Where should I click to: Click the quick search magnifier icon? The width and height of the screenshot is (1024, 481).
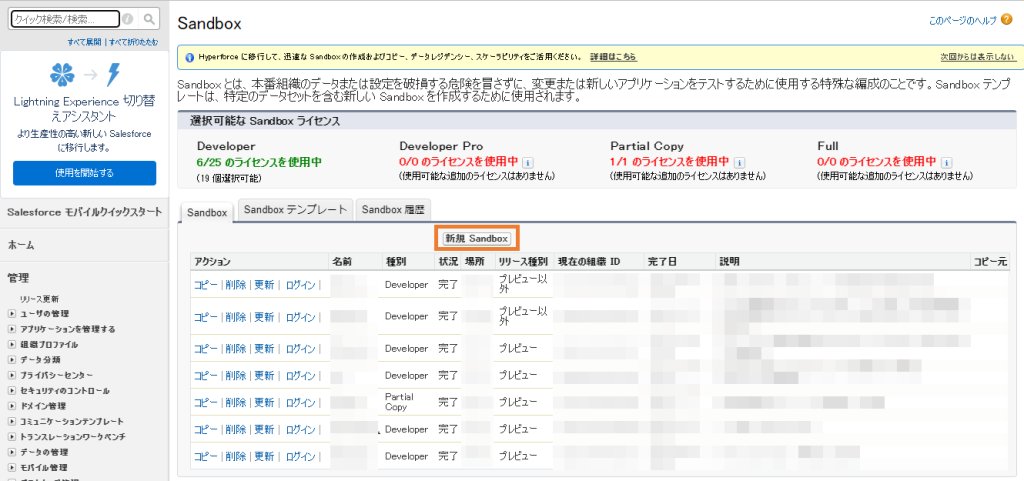coord(149,19)
